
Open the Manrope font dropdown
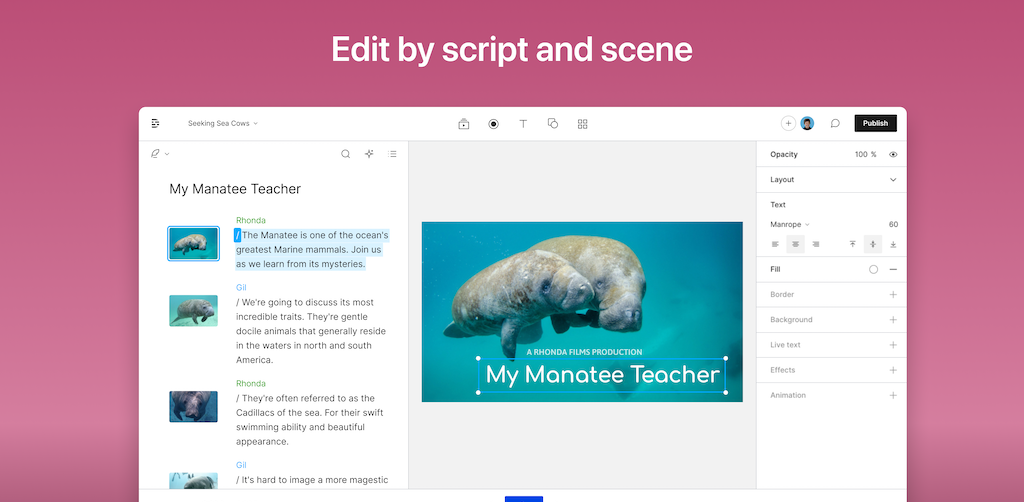[790, 225]
